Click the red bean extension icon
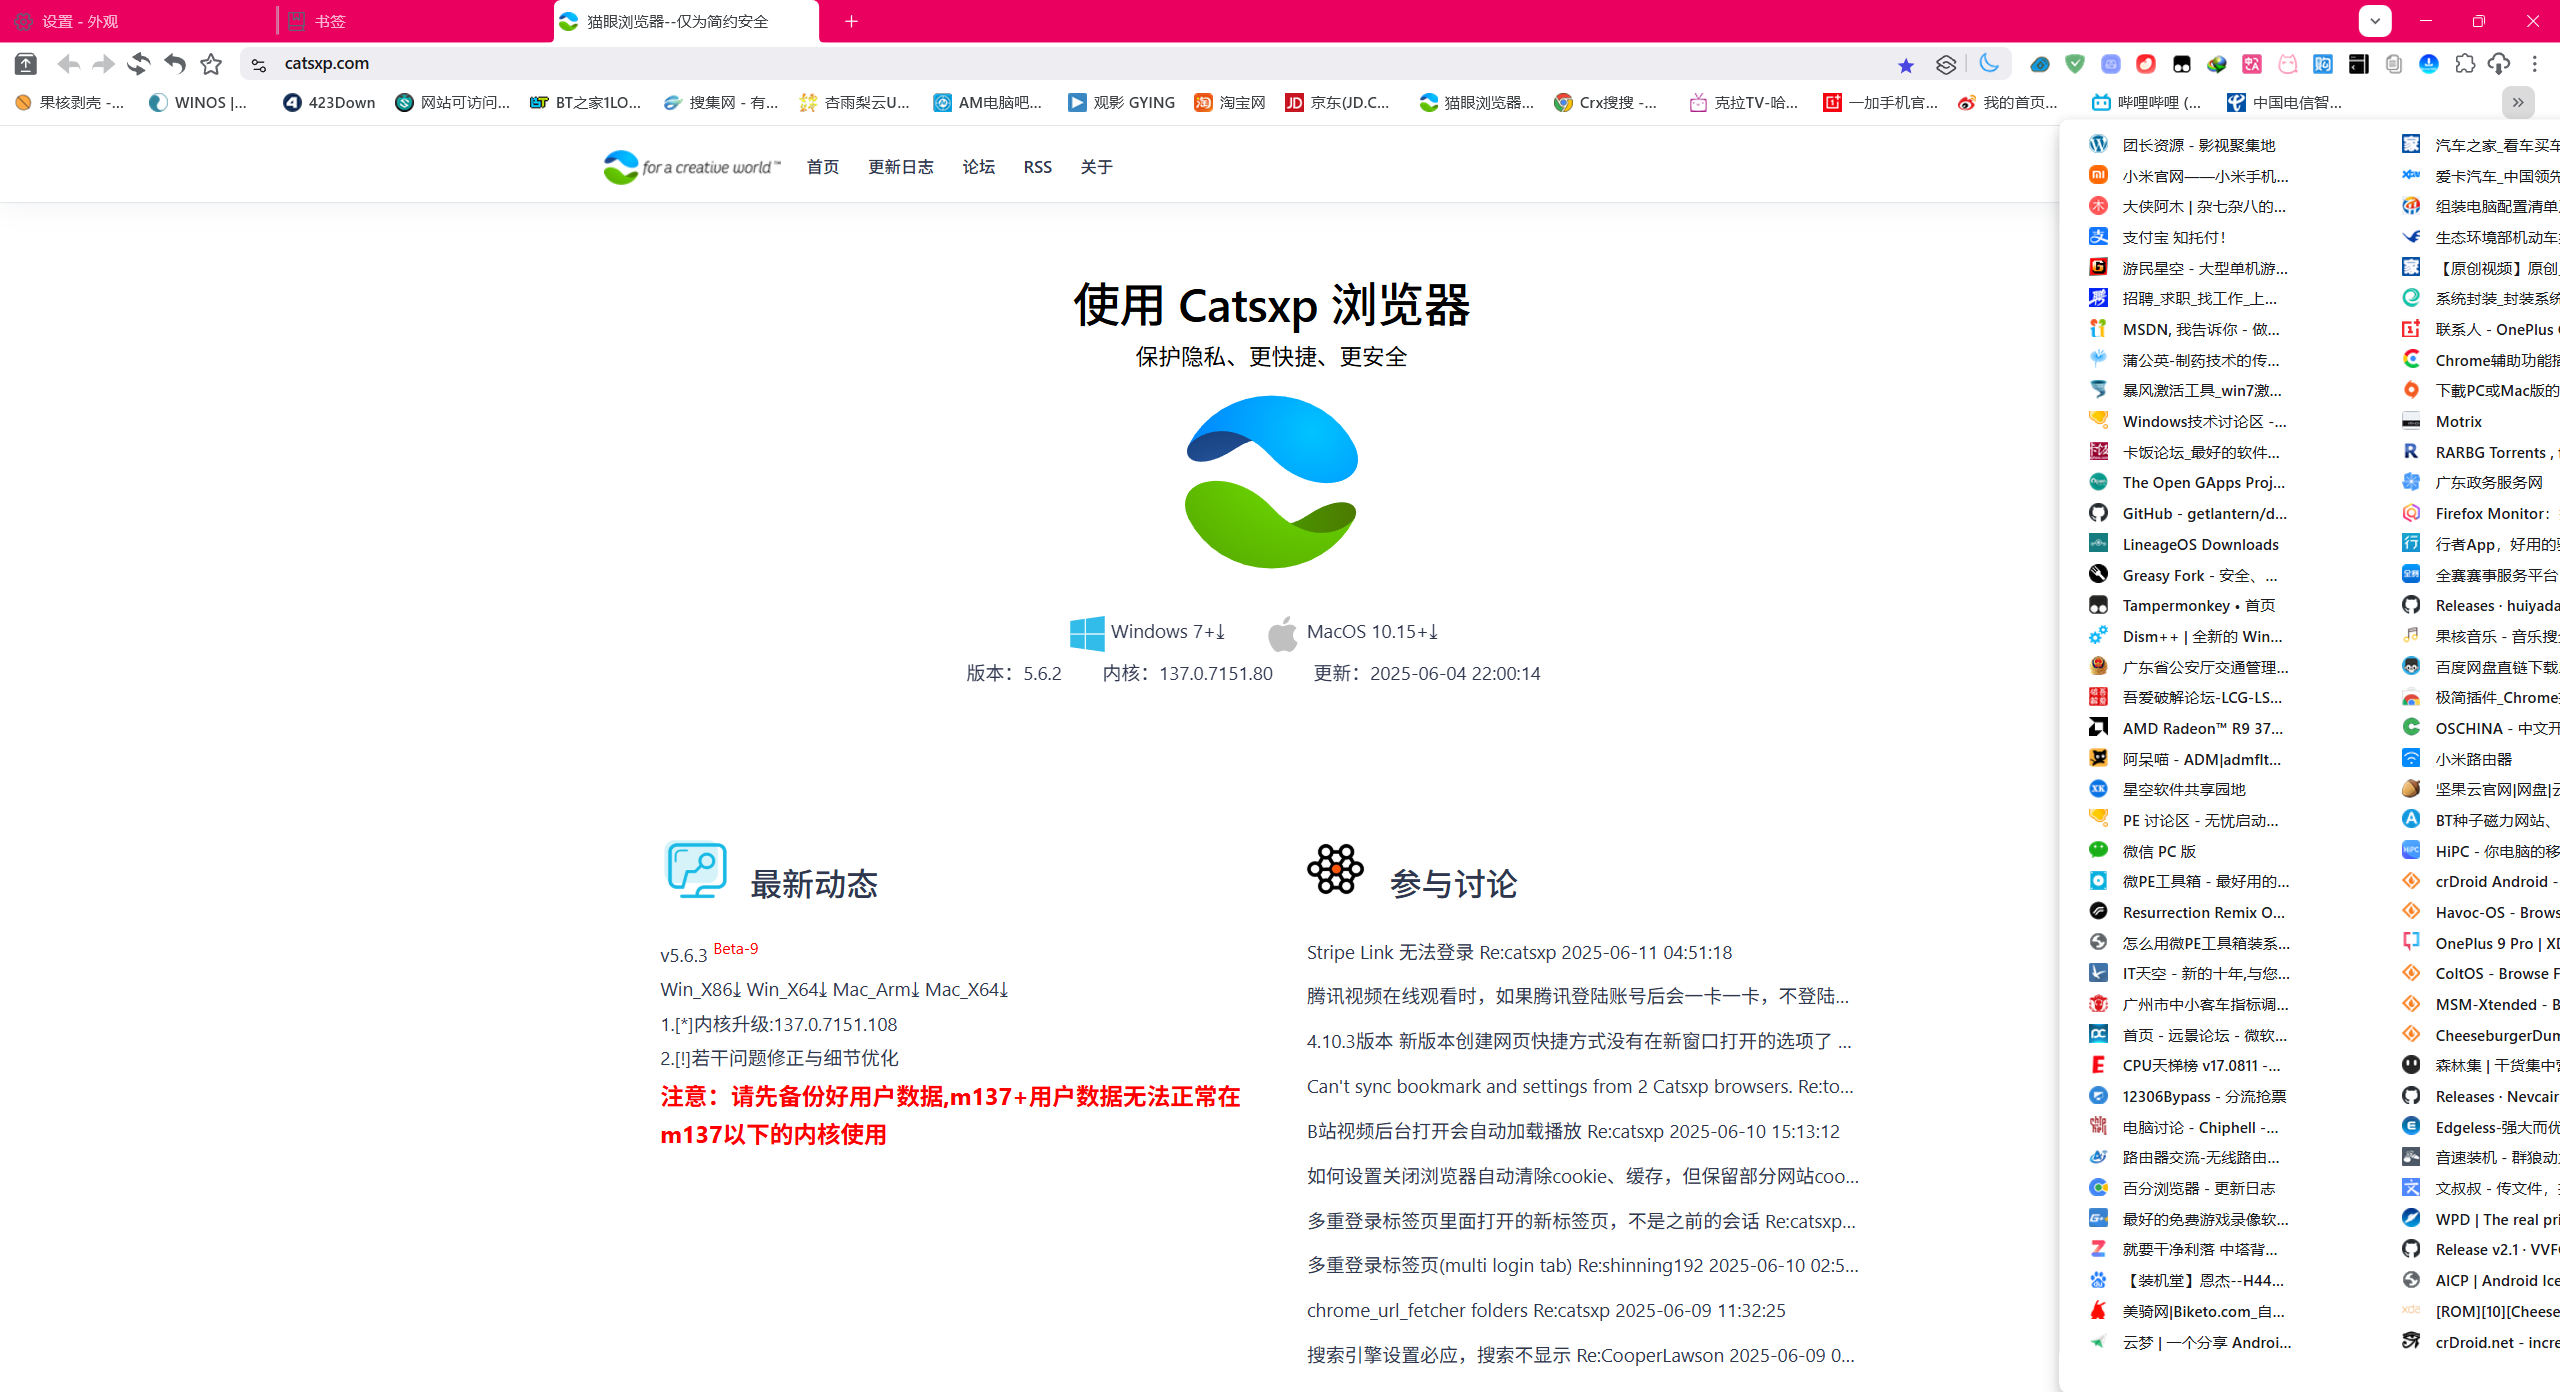The image size is (2560, 1392). coord(2146,64)
